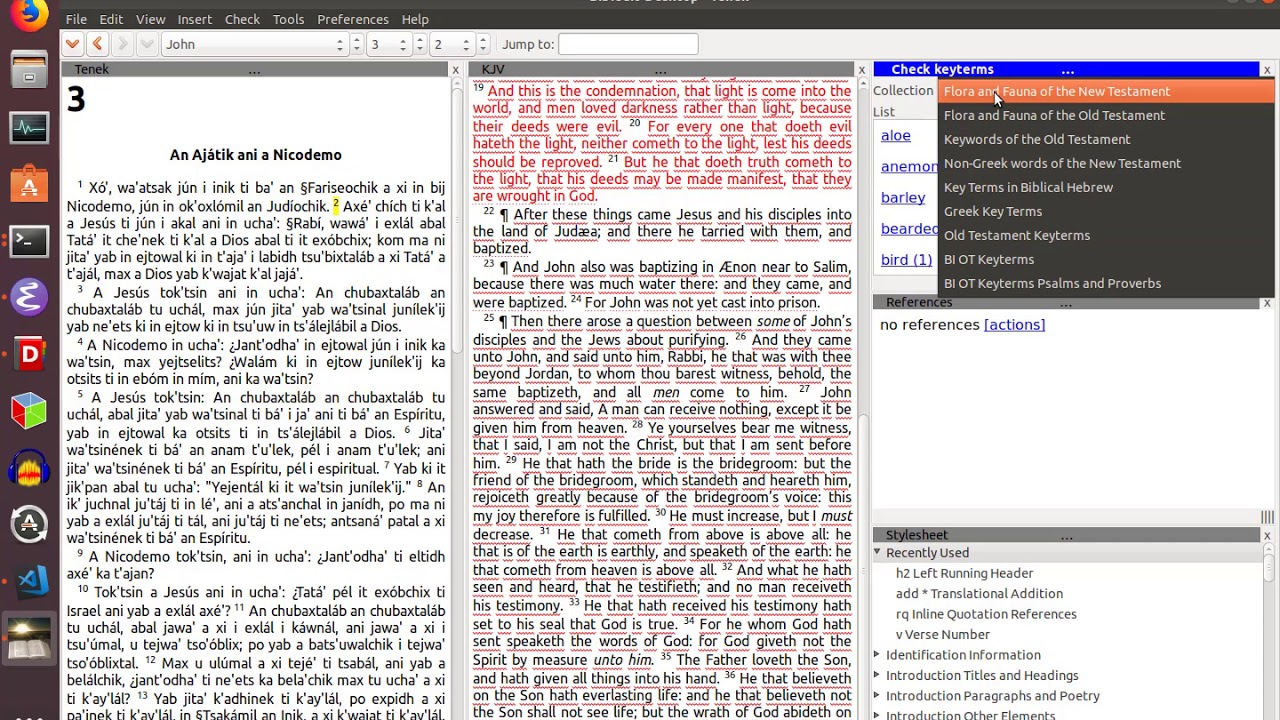Select the v Verse Number style
Viewport: 1280px width, 720px height.
(x=943, y=634)
